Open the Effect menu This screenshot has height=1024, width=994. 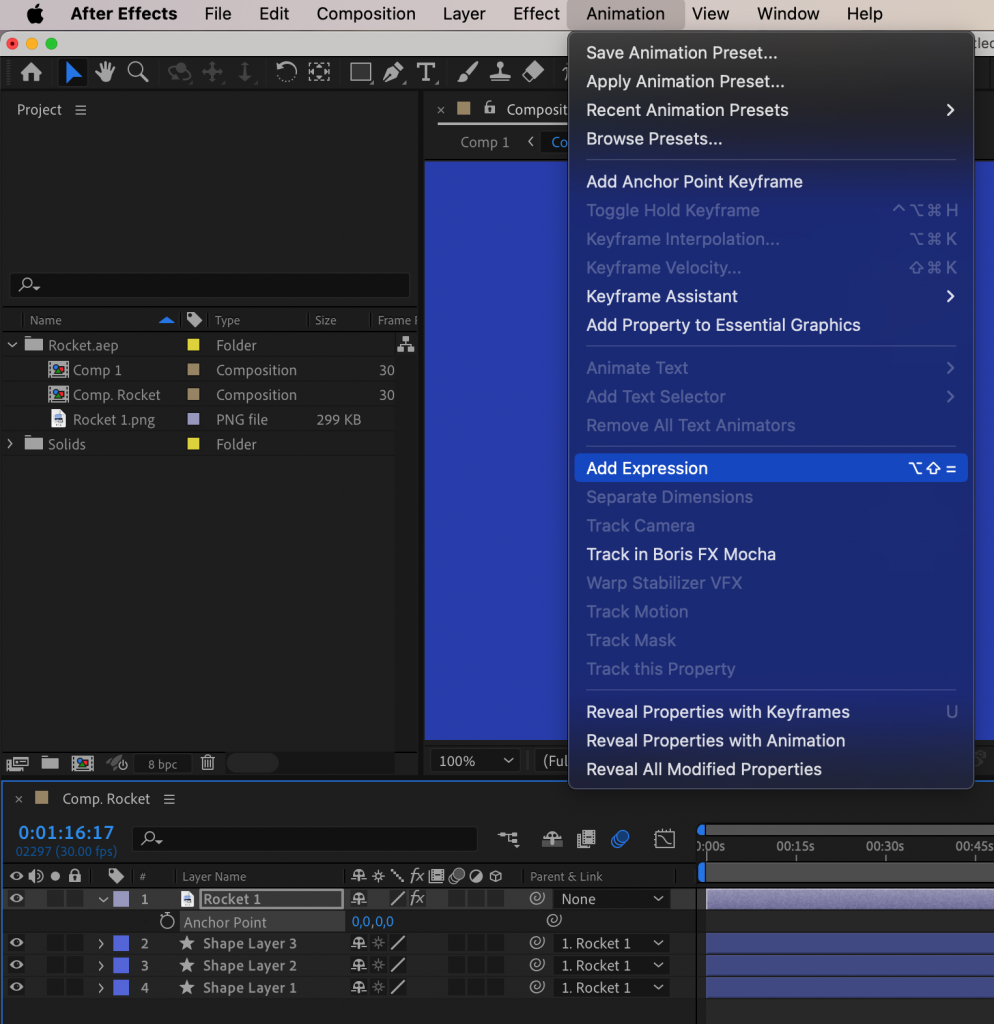pyautogui.click(x=535, y=14)
